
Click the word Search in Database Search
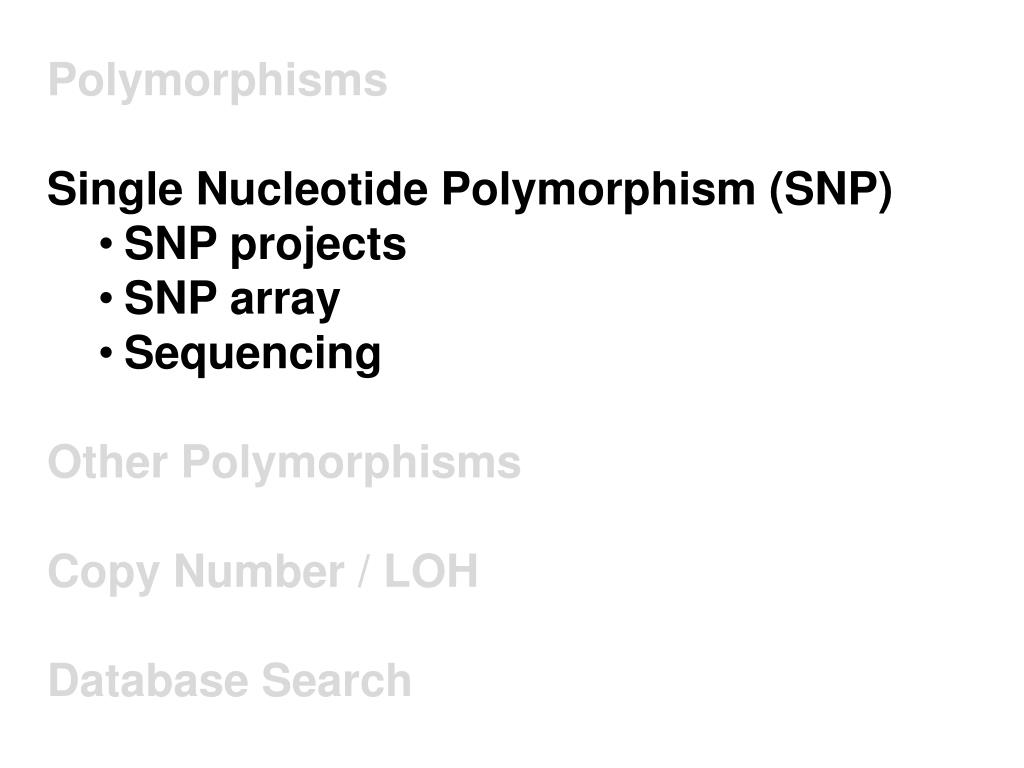point(336,680)
